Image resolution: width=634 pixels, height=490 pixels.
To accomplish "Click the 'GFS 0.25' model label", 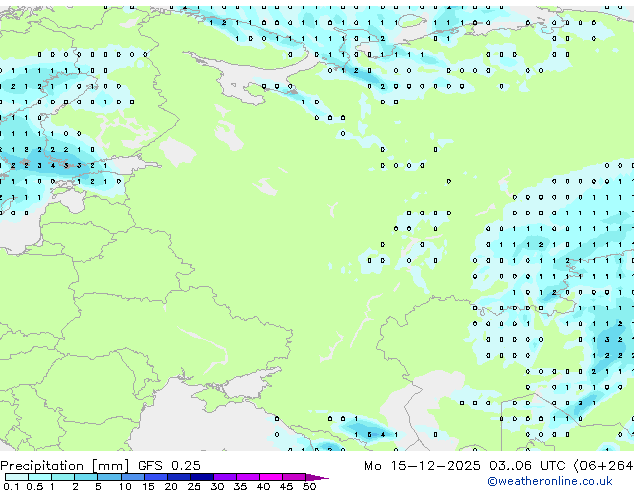I will click(169, 466).
